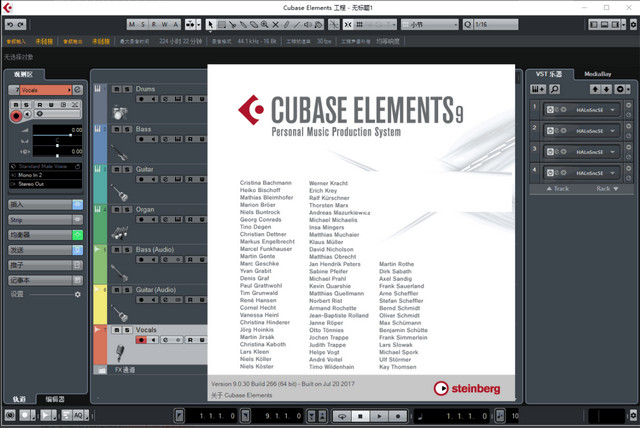This screenshot has width=640, height=428.
Task: Toggle record enable on Vocals track
Action: pos(141,340)
